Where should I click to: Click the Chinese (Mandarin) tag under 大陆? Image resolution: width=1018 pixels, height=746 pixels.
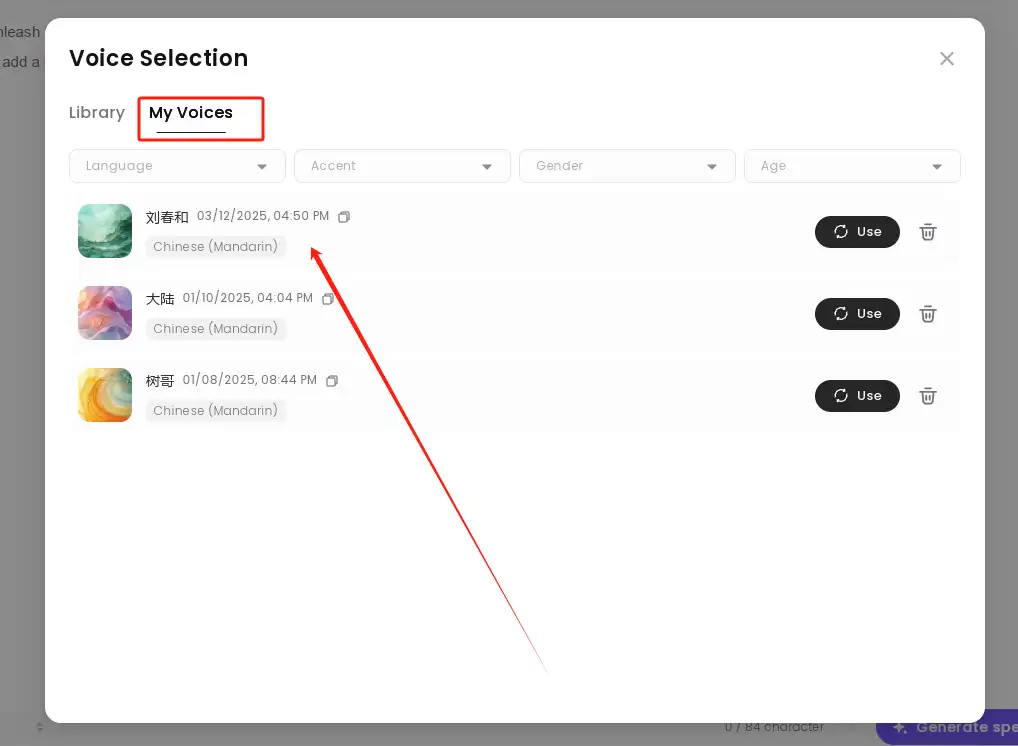click(215, 329)
